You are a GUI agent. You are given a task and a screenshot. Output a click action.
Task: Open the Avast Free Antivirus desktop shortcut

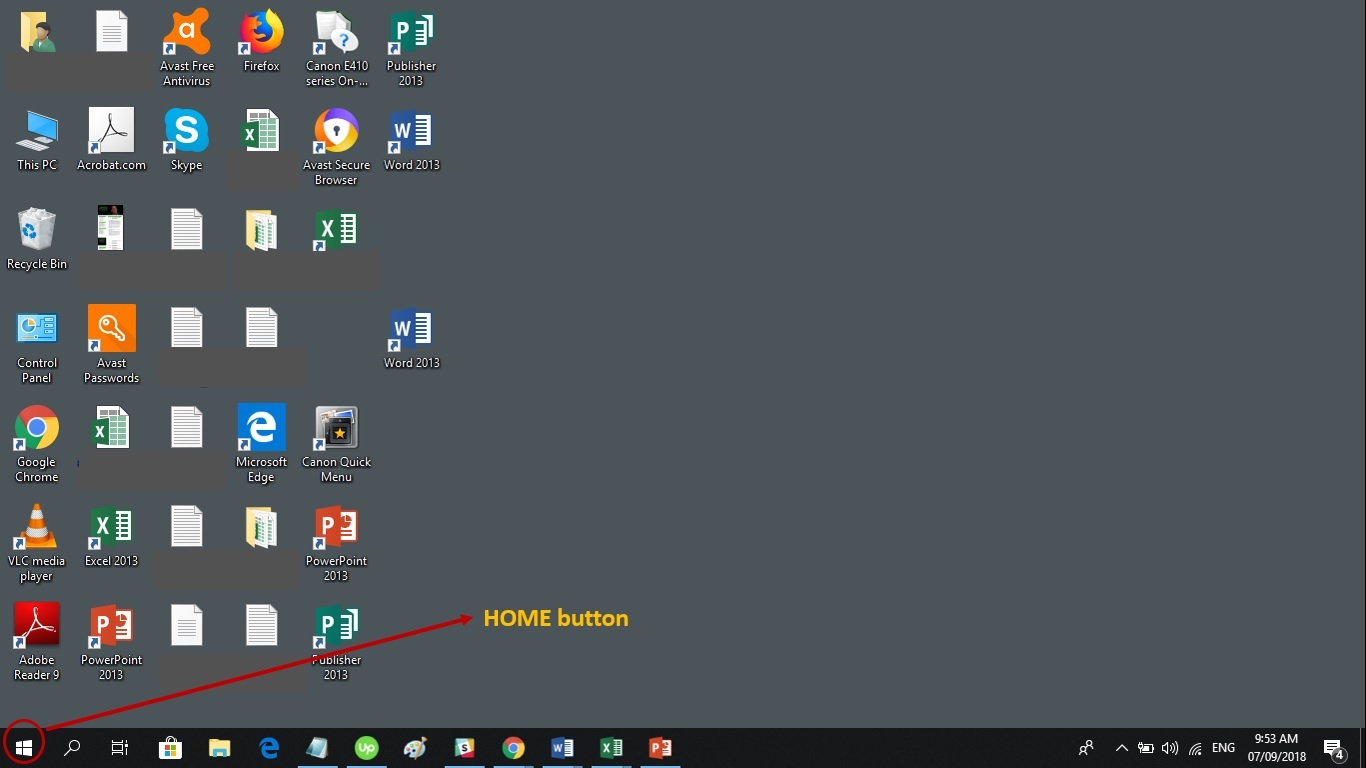[x=187, y=48]
